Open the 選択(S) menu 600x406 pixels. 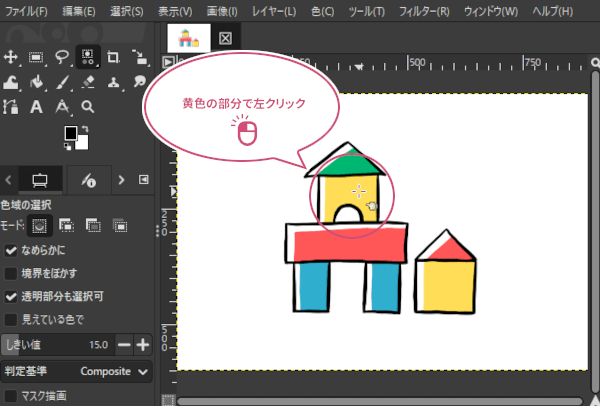point(127,11)
